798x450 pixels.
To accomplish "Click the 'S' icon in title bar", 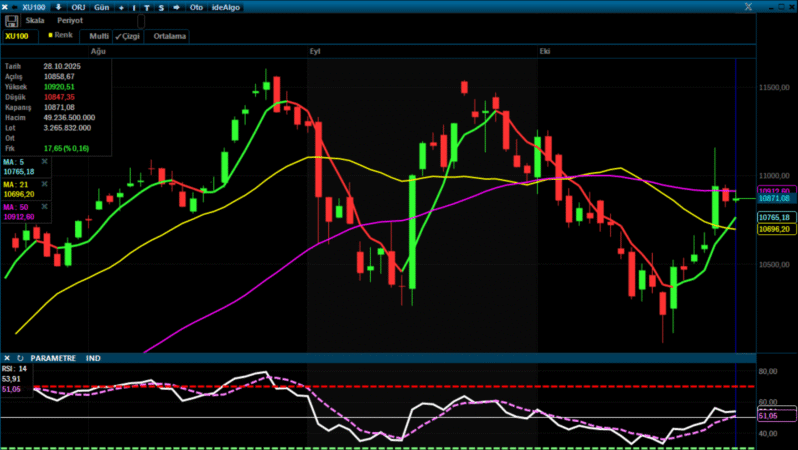I will 161,6.
